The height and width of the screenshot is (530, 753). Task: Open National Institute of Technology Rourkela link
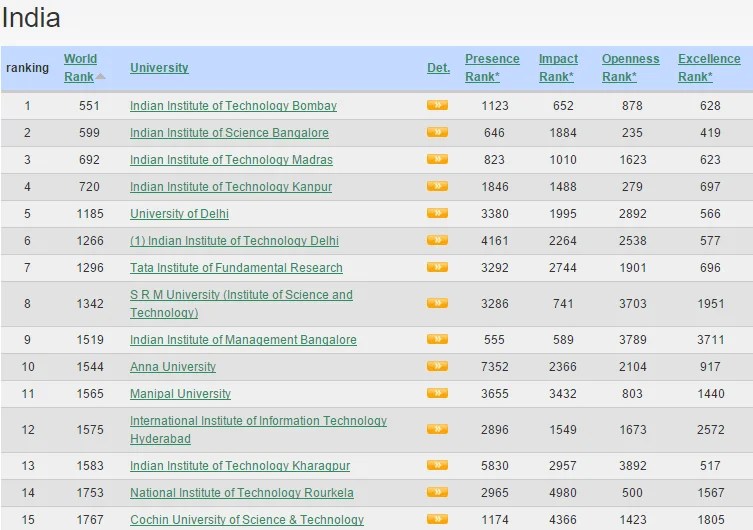point(242,493)
